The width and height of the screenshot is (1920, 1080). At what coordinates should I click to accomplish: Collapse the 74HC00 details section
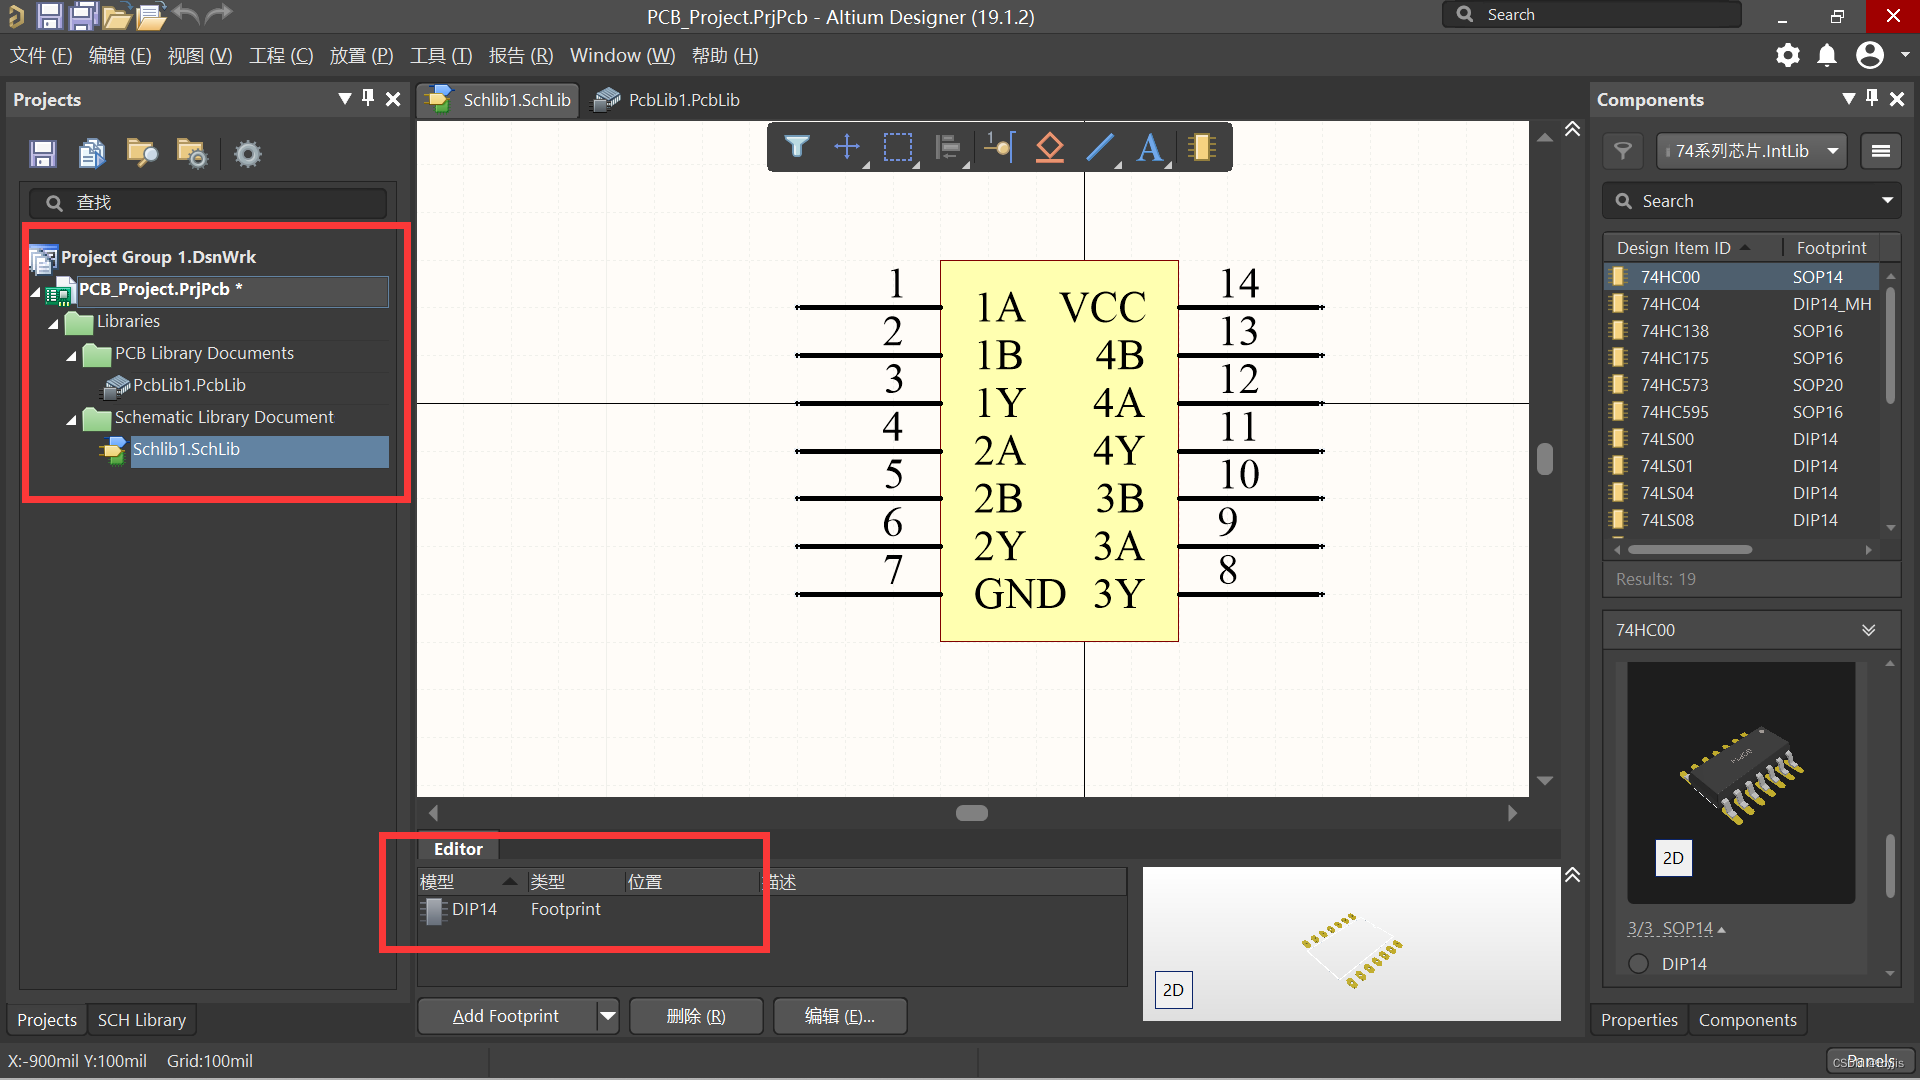pos(1868,630)
